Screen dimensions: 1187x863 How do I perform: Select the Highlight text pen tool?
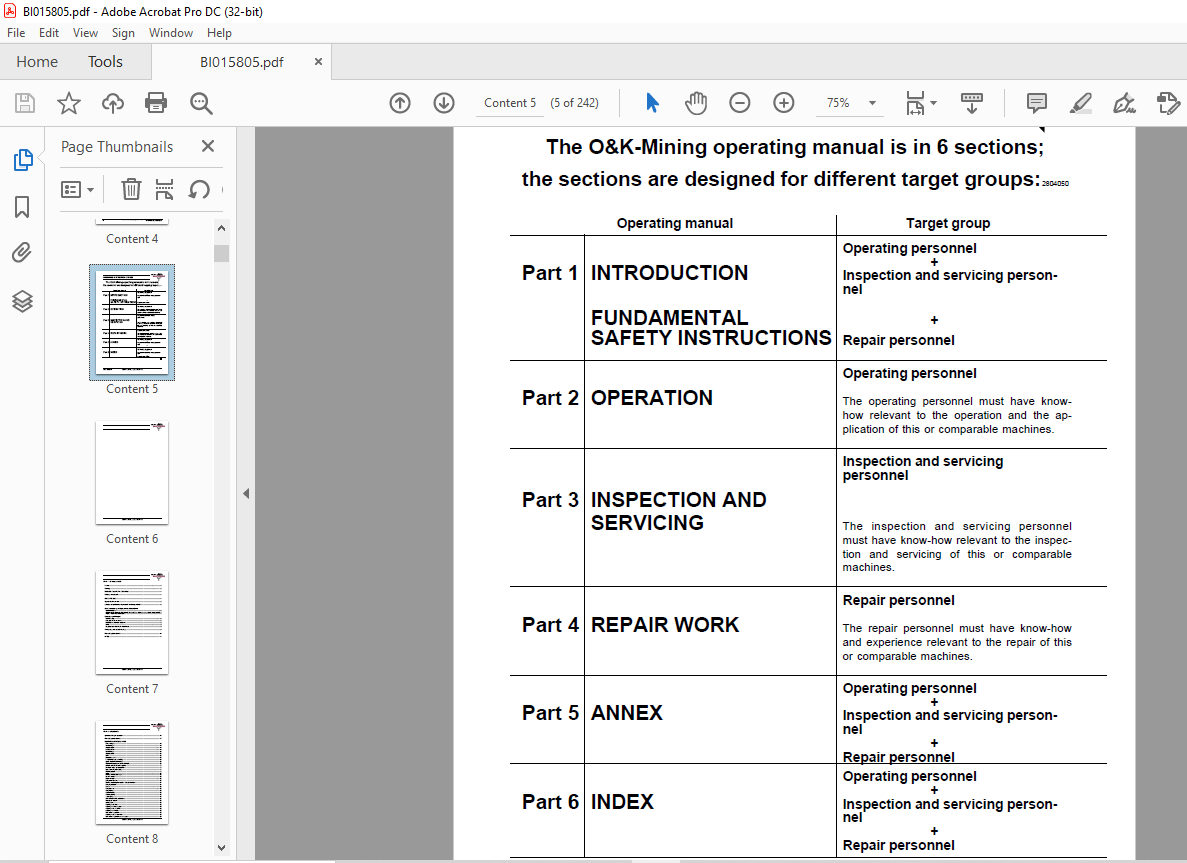click(1080, 103)
